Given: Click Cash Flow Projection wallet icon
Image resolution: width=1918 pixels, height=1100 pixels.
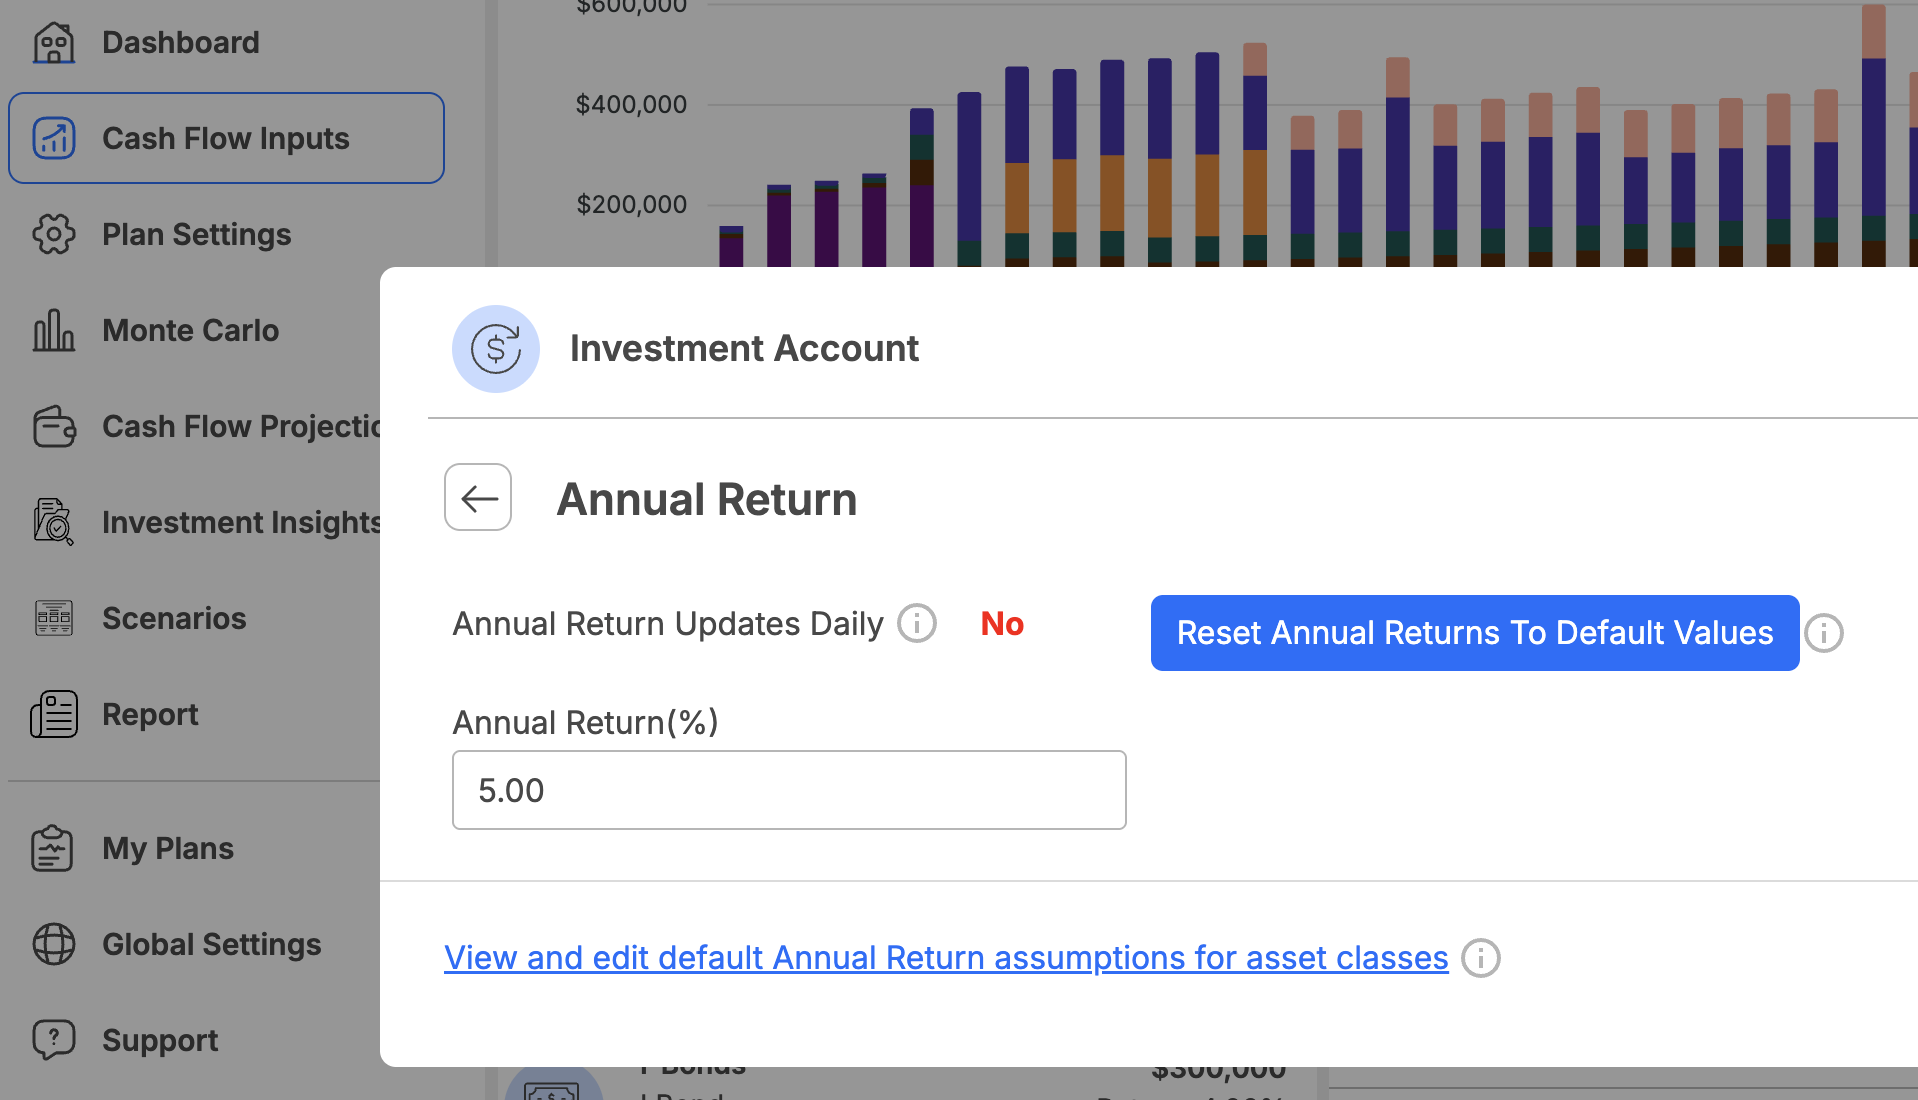Looking at the screenshot, I should pos(54,426).
